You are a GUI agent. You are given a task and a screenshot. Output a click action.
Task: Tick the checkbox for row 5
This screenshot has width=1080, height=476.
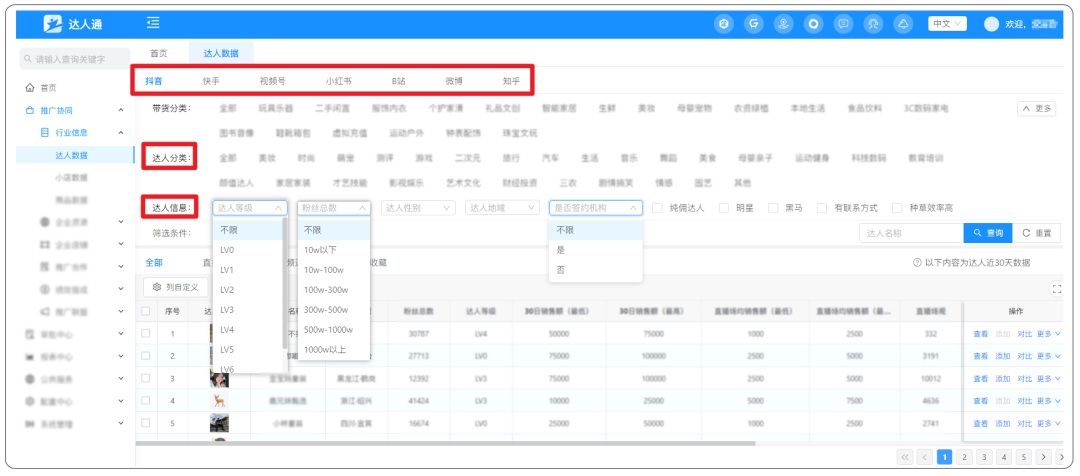click(145, 422)
